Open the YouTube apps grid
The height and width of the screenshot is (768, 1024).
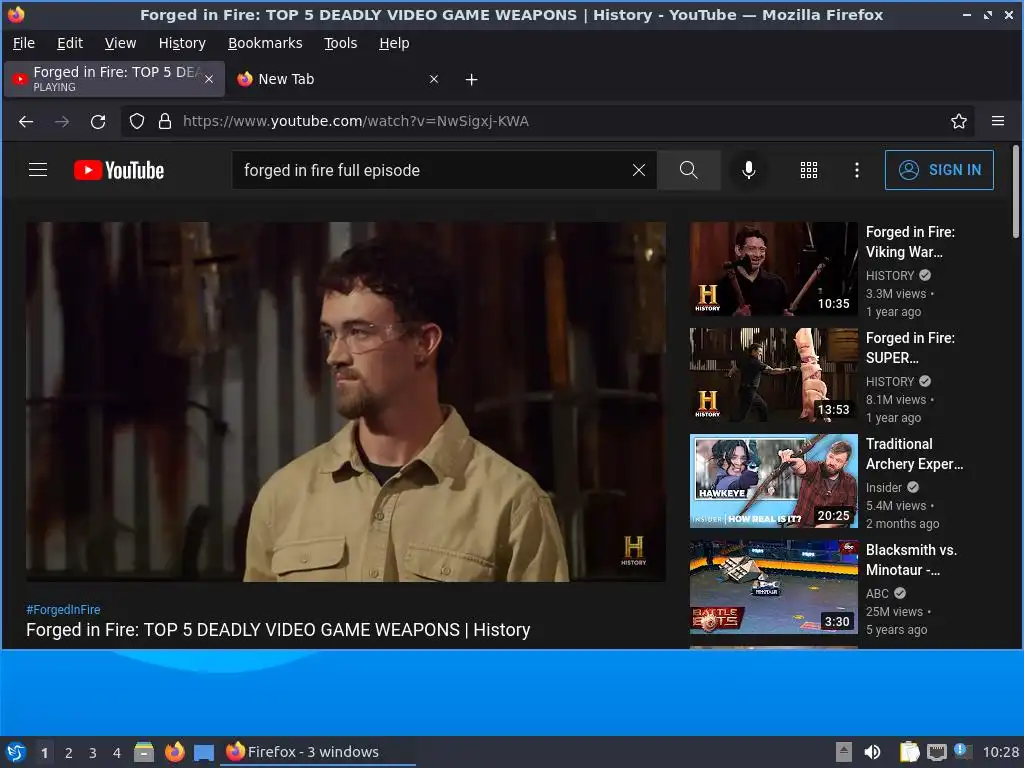pos(808,170)
